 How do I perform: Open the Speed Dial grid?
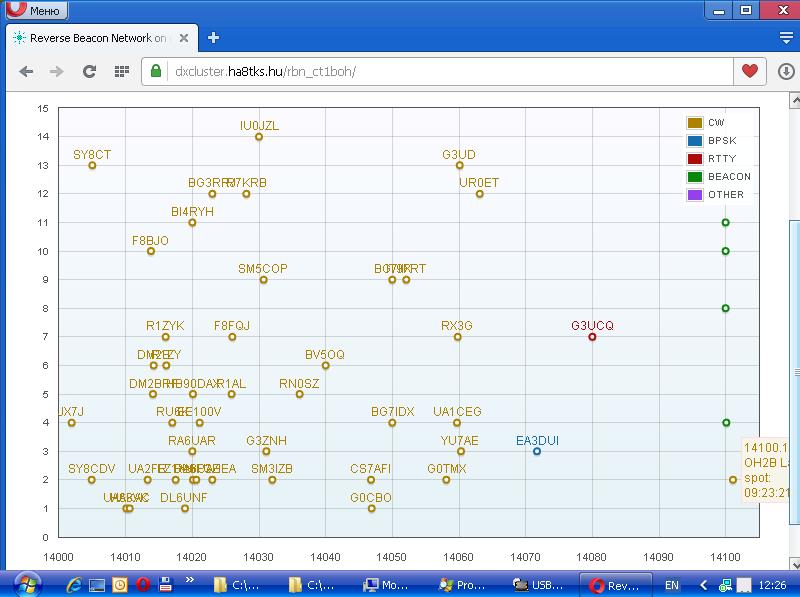[x=121, y=71]
